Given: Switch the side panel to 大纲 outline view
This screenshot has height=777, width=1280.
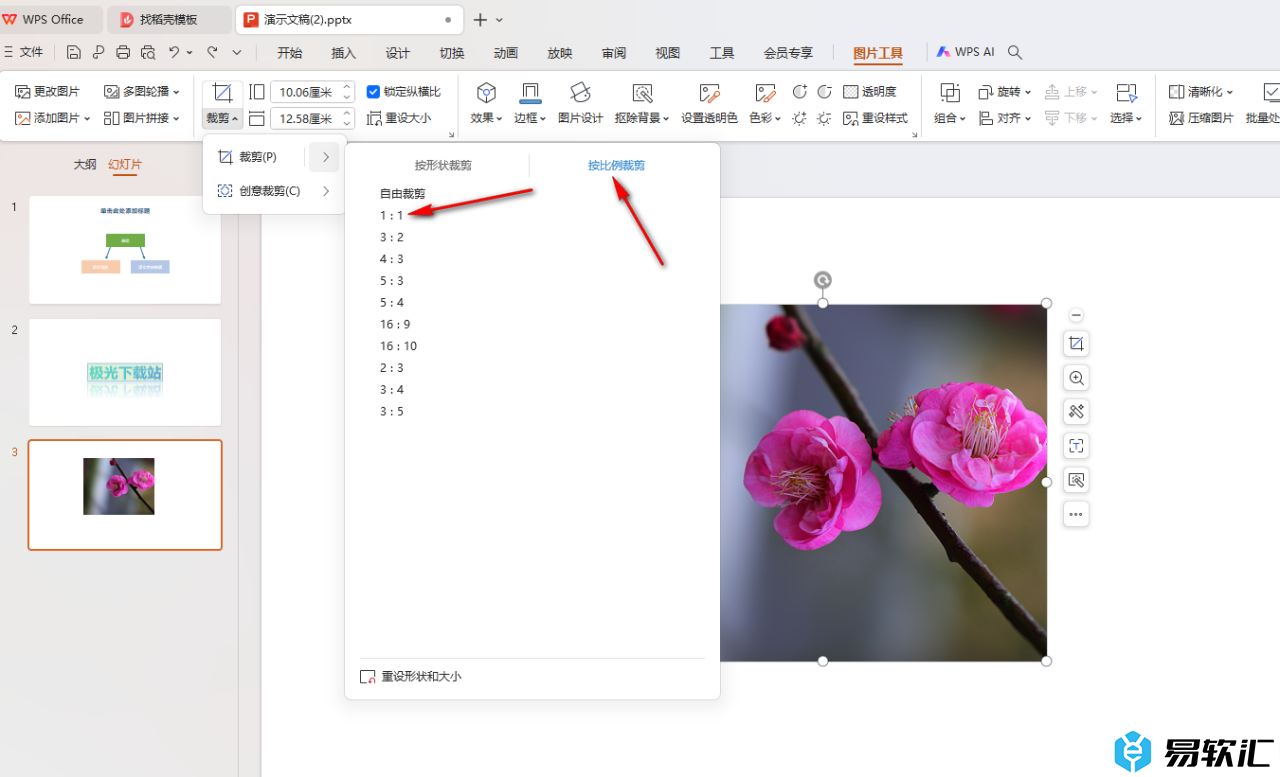Looking at the screenshot, I should [85, 164].
